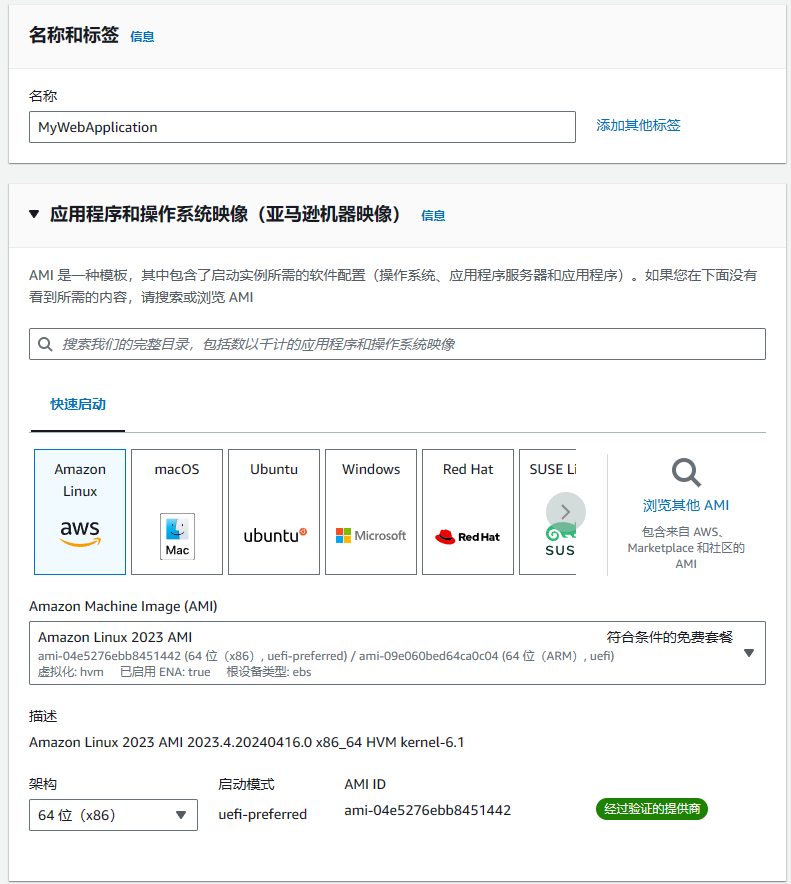Image resolution: width=791 pixels, height=884 pixels.
Task: Choose the macOS quick start card
Action: [177, 512]
